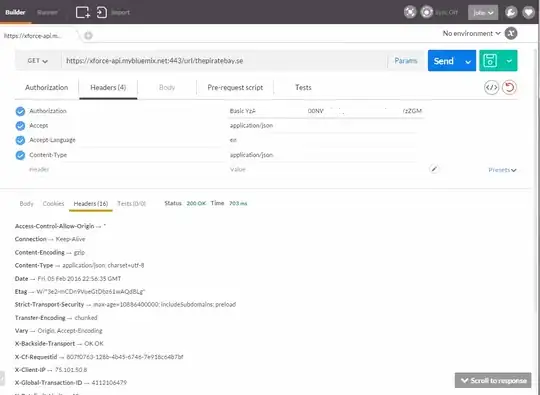
Task: Click the Sync Off status icon
Action: point(426,12)
